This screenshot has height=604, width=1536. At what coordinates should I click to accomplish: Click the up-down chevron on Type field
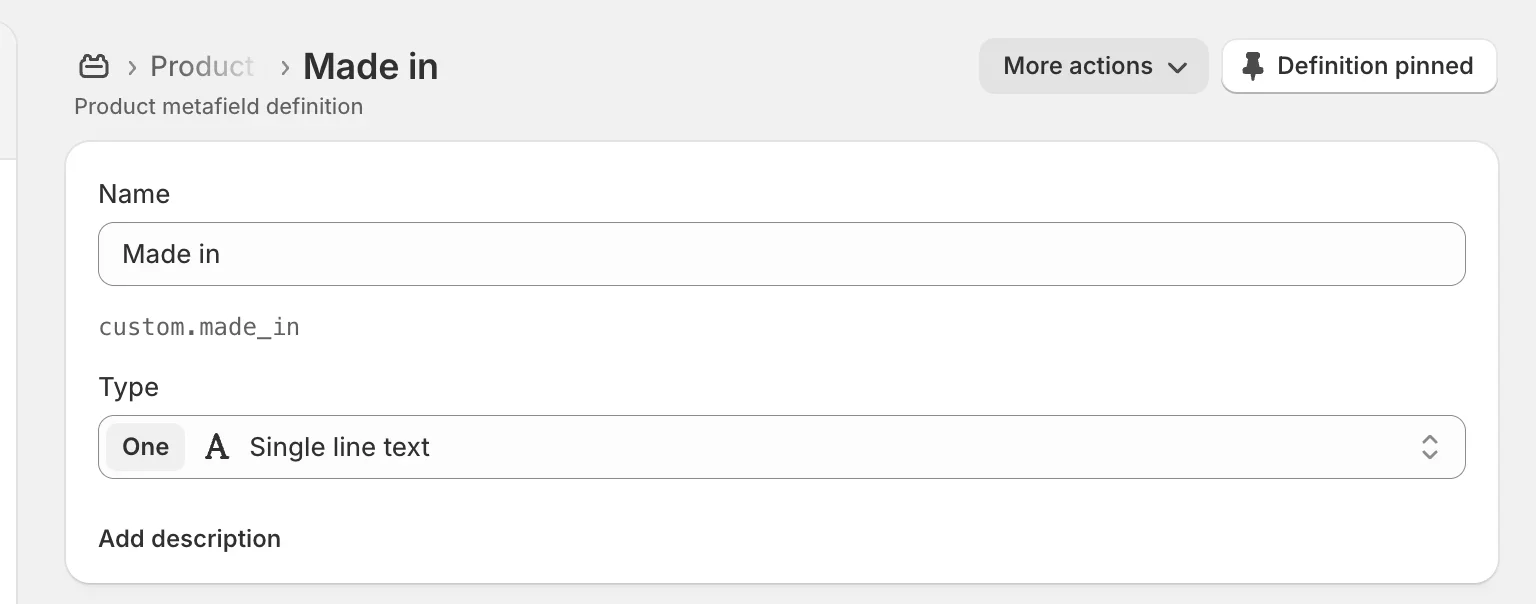1429,447
